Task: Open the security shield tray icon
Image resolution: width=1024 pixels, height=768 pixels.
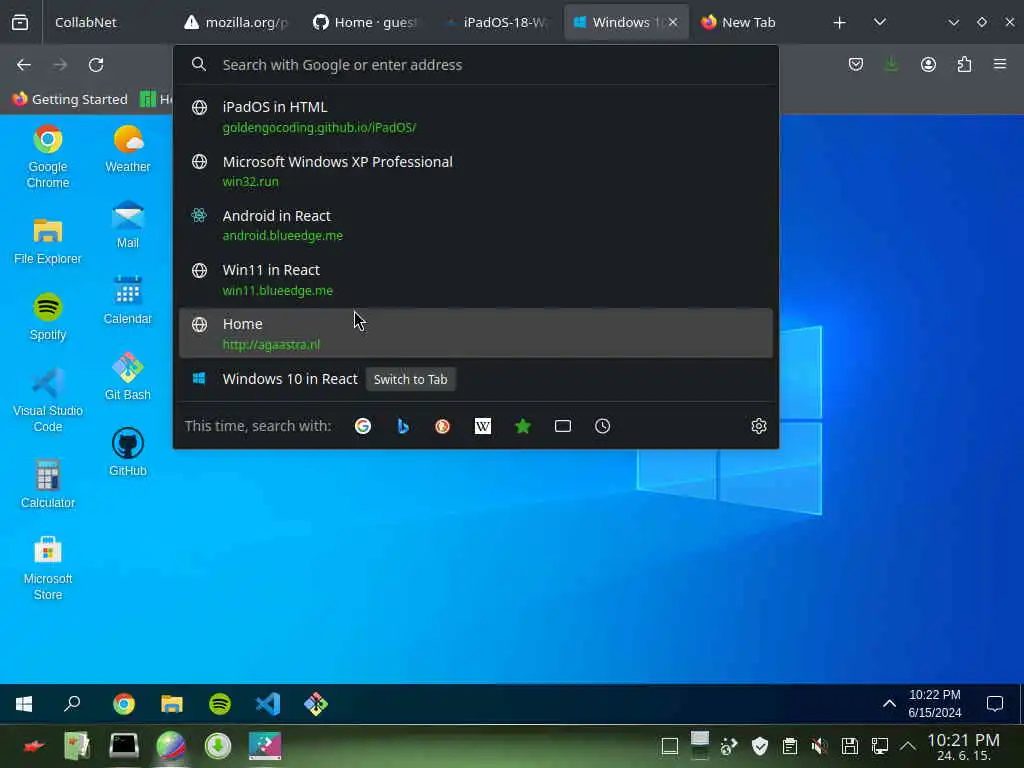Action: tap(760, 746)
